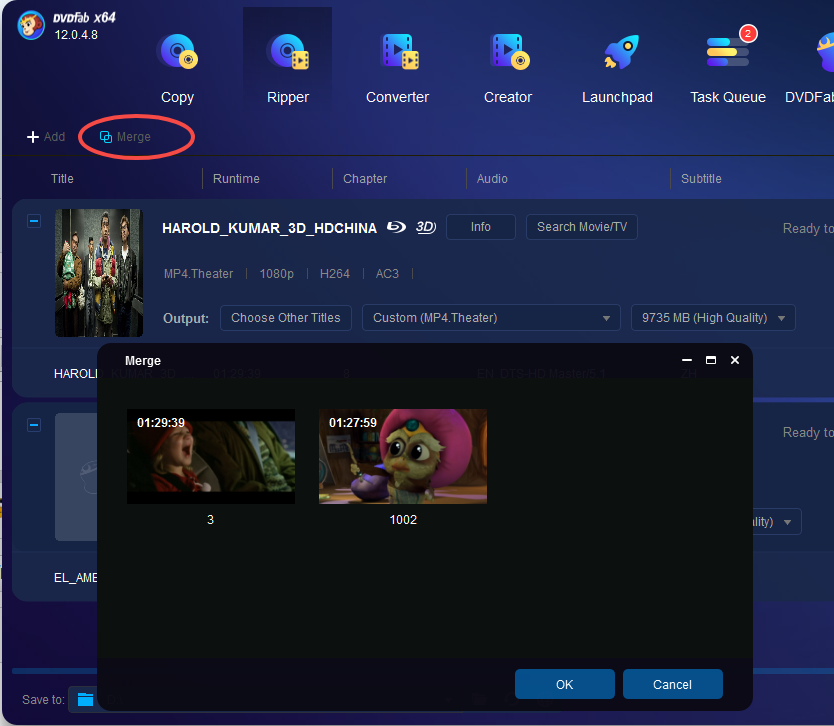The image size is (834, 726).
Task: Uncheck the HAROLD_KUMAR title checkbox
Action: click(x=34, y=221)
